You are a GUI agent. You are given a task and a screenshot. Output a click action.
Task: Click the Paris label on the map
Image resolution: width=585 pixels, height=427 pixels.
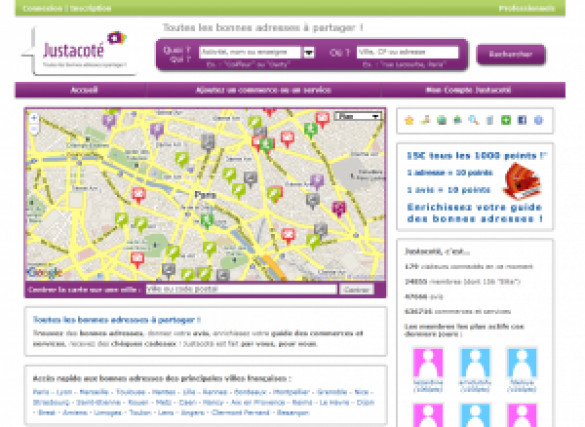pyautogui.click(x=205, y=195)
